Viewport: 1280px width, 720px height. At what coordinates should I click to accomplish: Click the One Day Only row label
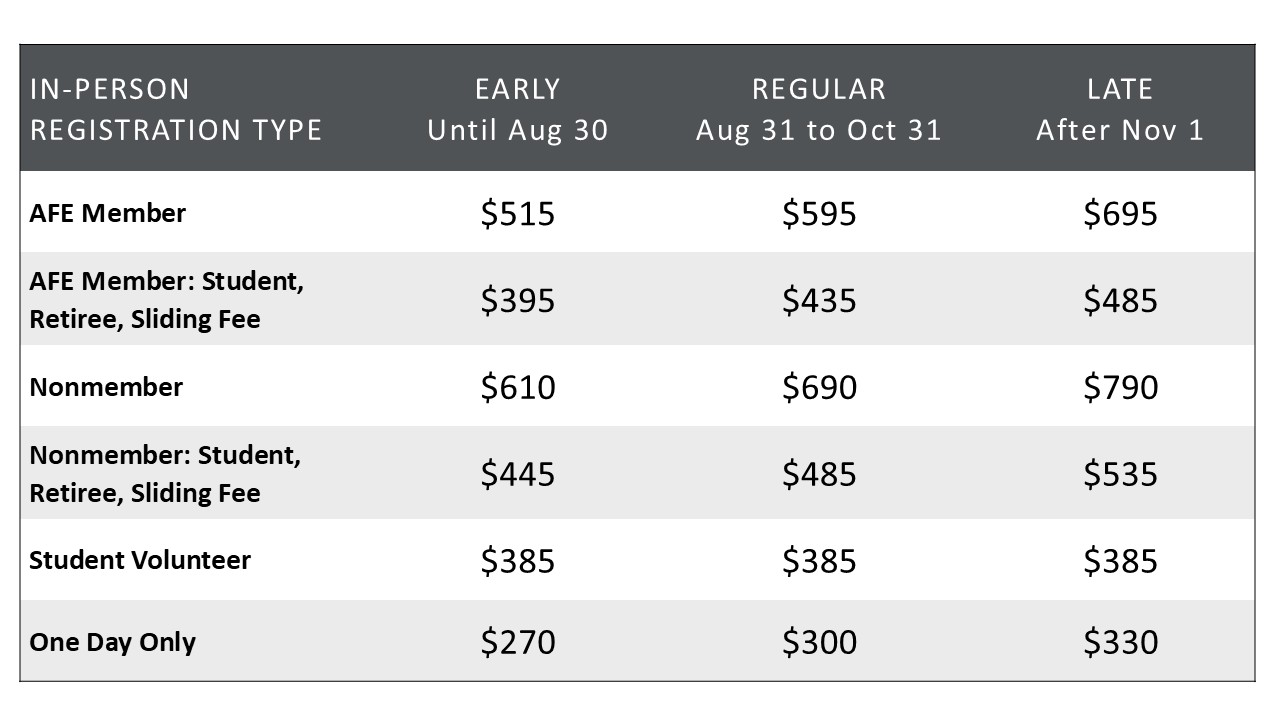tap(112, 642)
